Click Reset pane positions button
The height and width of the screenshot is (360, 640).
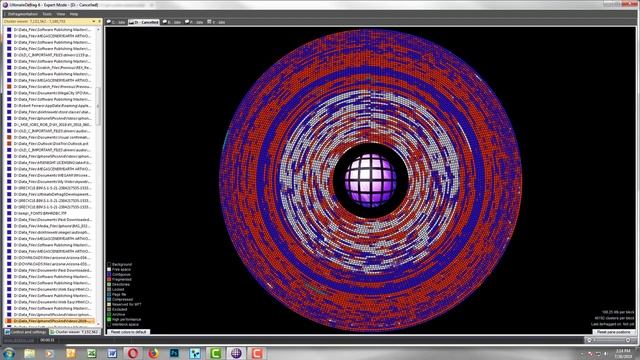[613, 332]
